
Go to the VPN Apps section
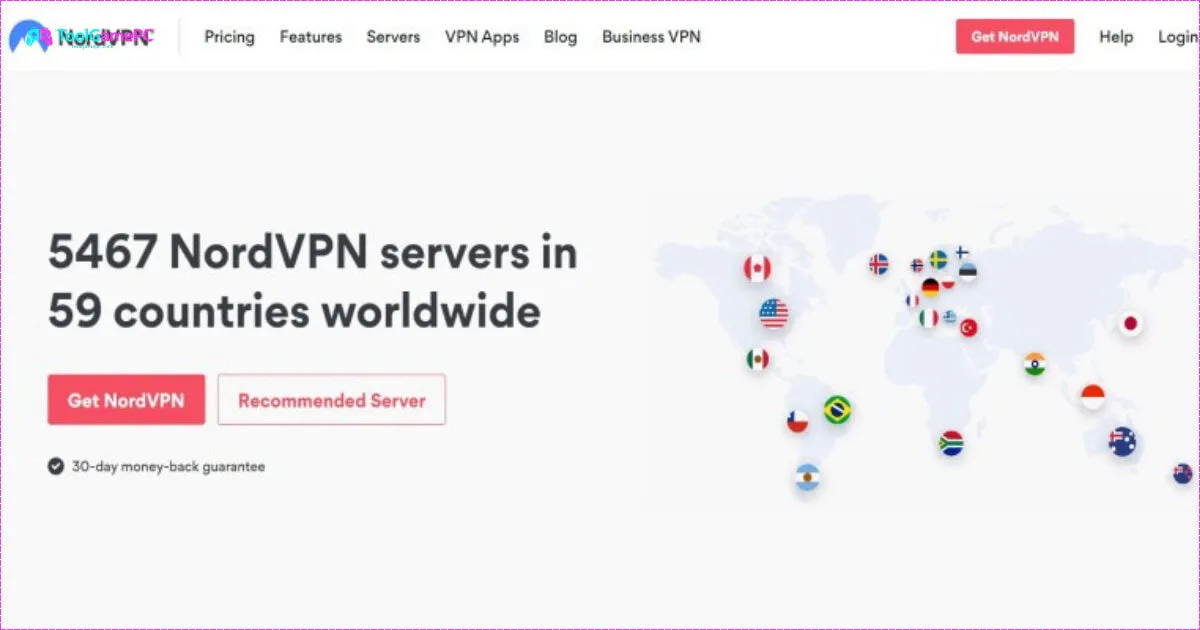[482, 37]
